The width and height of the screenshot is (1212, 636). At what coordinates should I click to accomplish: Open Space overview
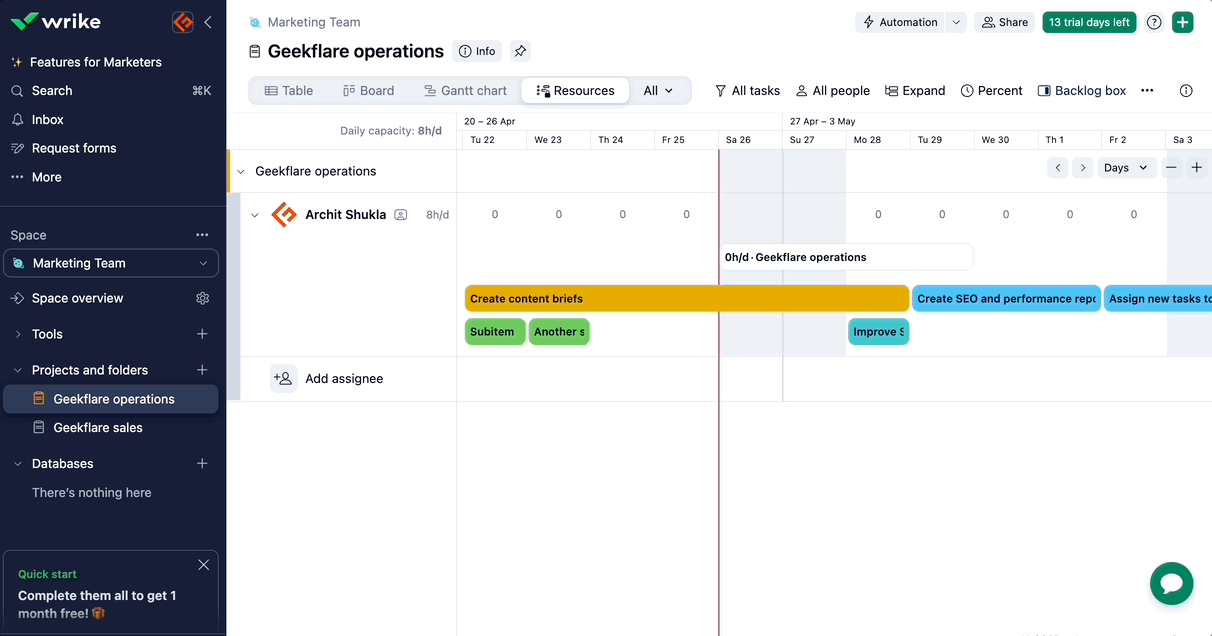[77, 298]
